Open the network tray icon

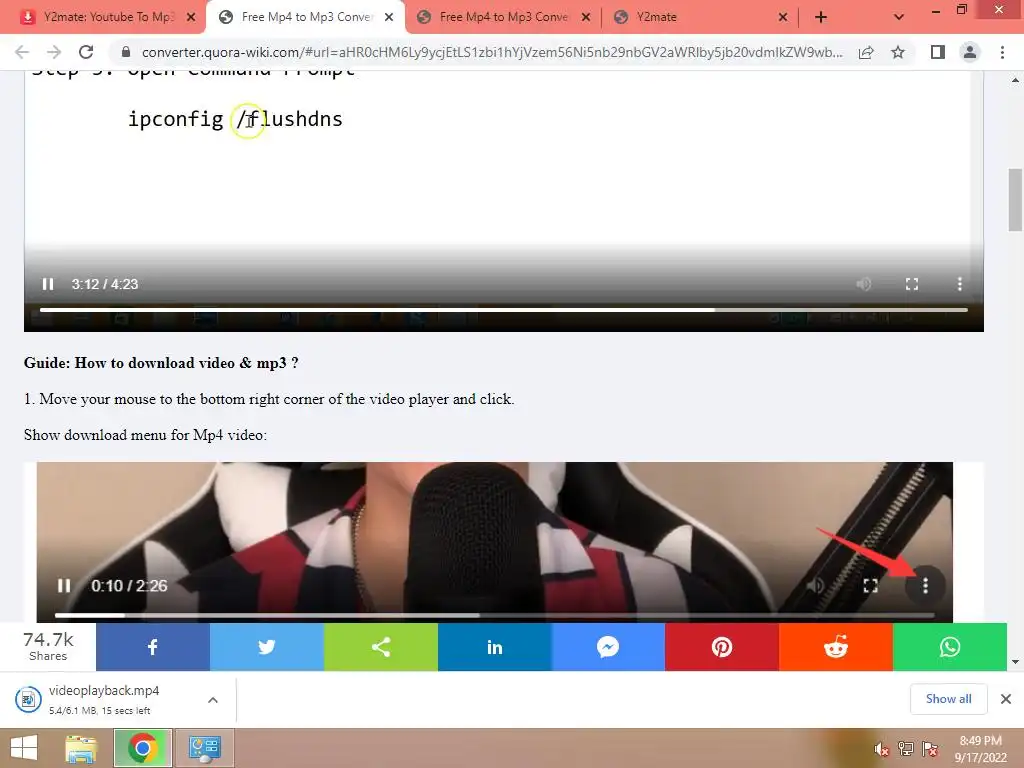[906, 749]
